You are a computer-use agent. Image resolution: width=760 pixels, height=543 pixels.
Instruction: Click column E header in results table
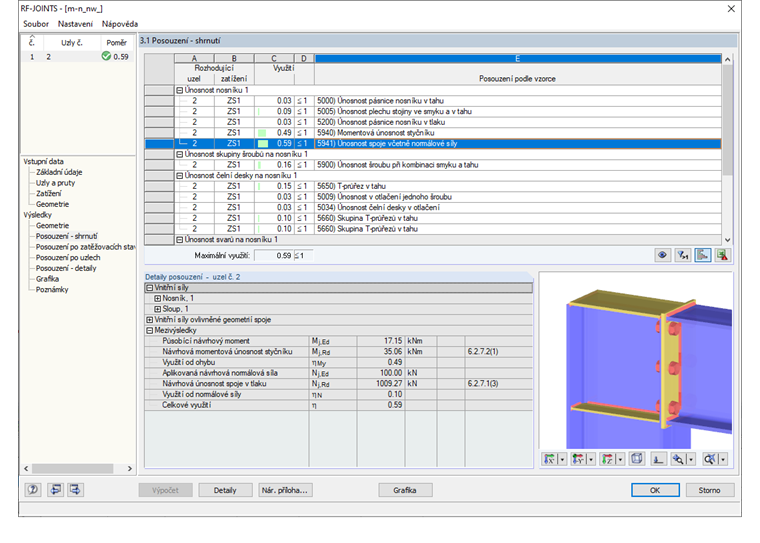pyautogui.click(x=518, y=58)
